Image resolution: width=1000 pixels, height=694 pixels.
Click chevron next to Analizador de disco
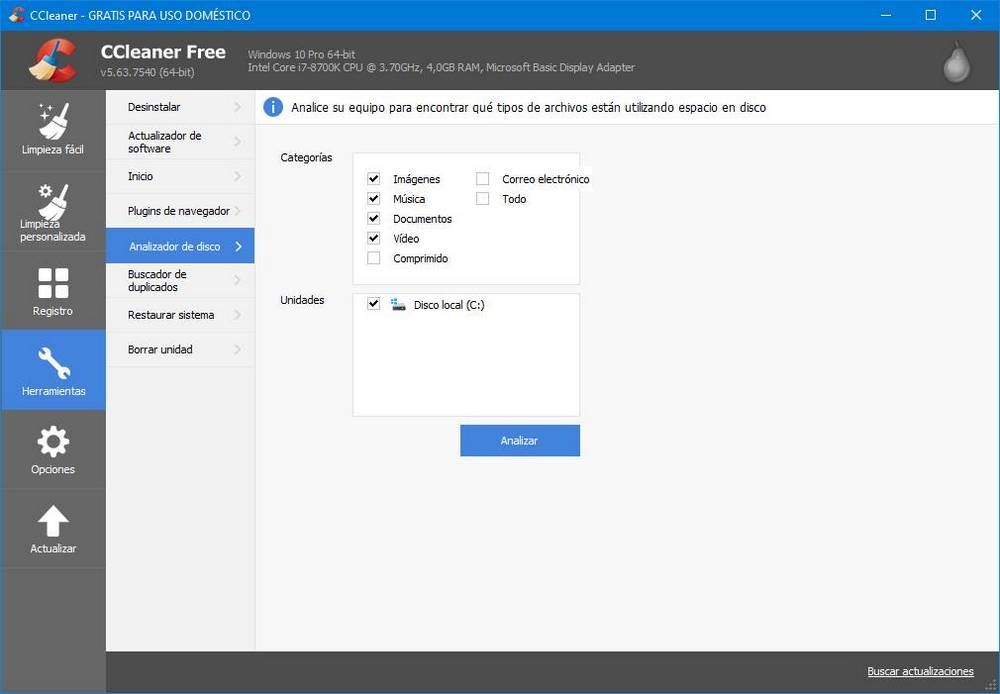click(239, 246)
